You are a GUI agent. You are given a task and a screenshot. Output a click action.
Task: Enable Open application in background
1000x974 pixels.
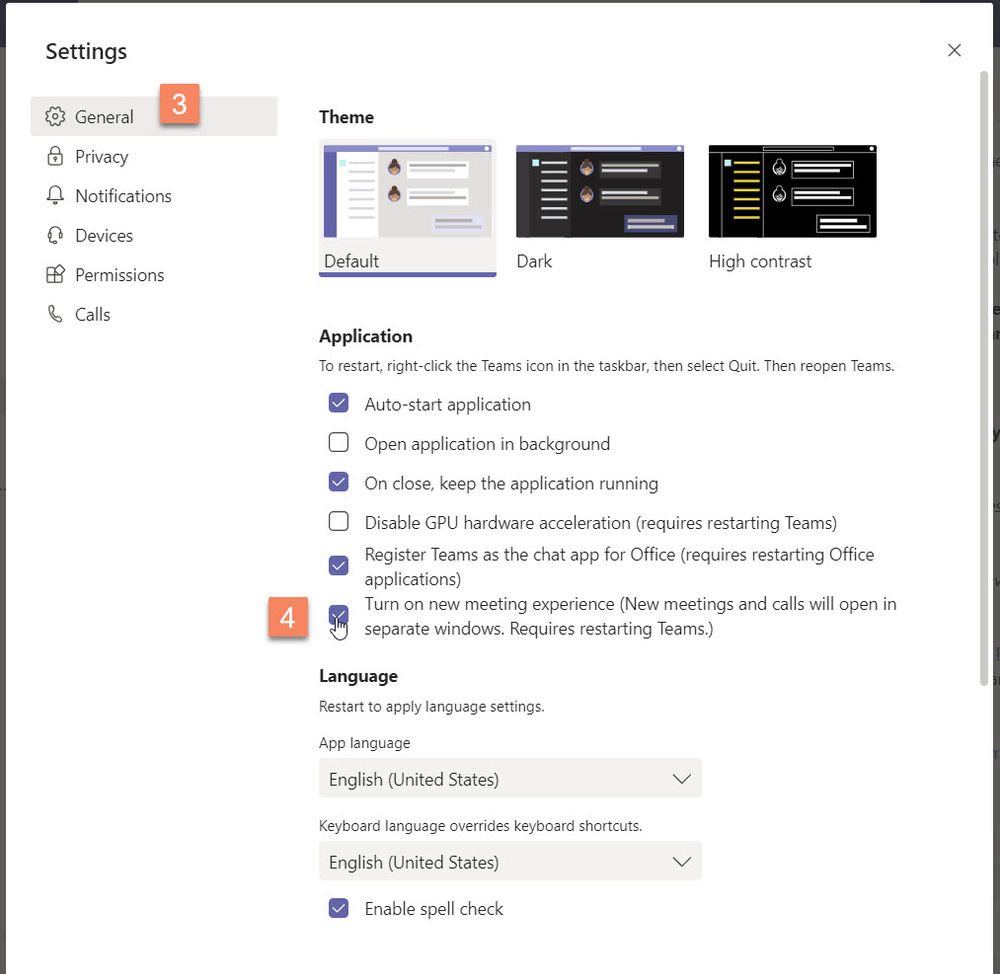[338, 443]
